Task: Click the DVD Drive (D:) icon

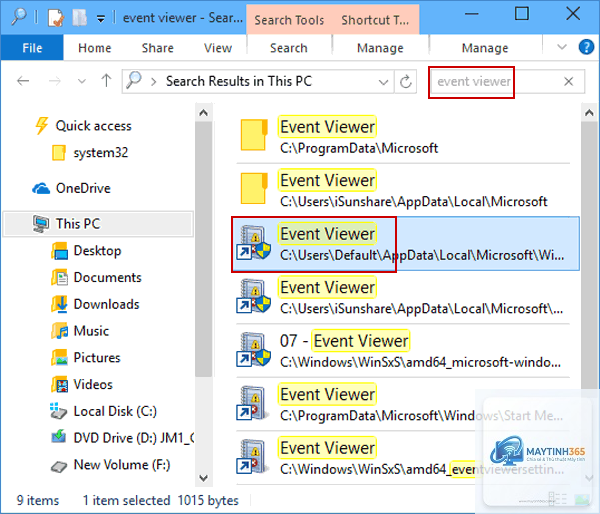Action: (x=59, y=437)
